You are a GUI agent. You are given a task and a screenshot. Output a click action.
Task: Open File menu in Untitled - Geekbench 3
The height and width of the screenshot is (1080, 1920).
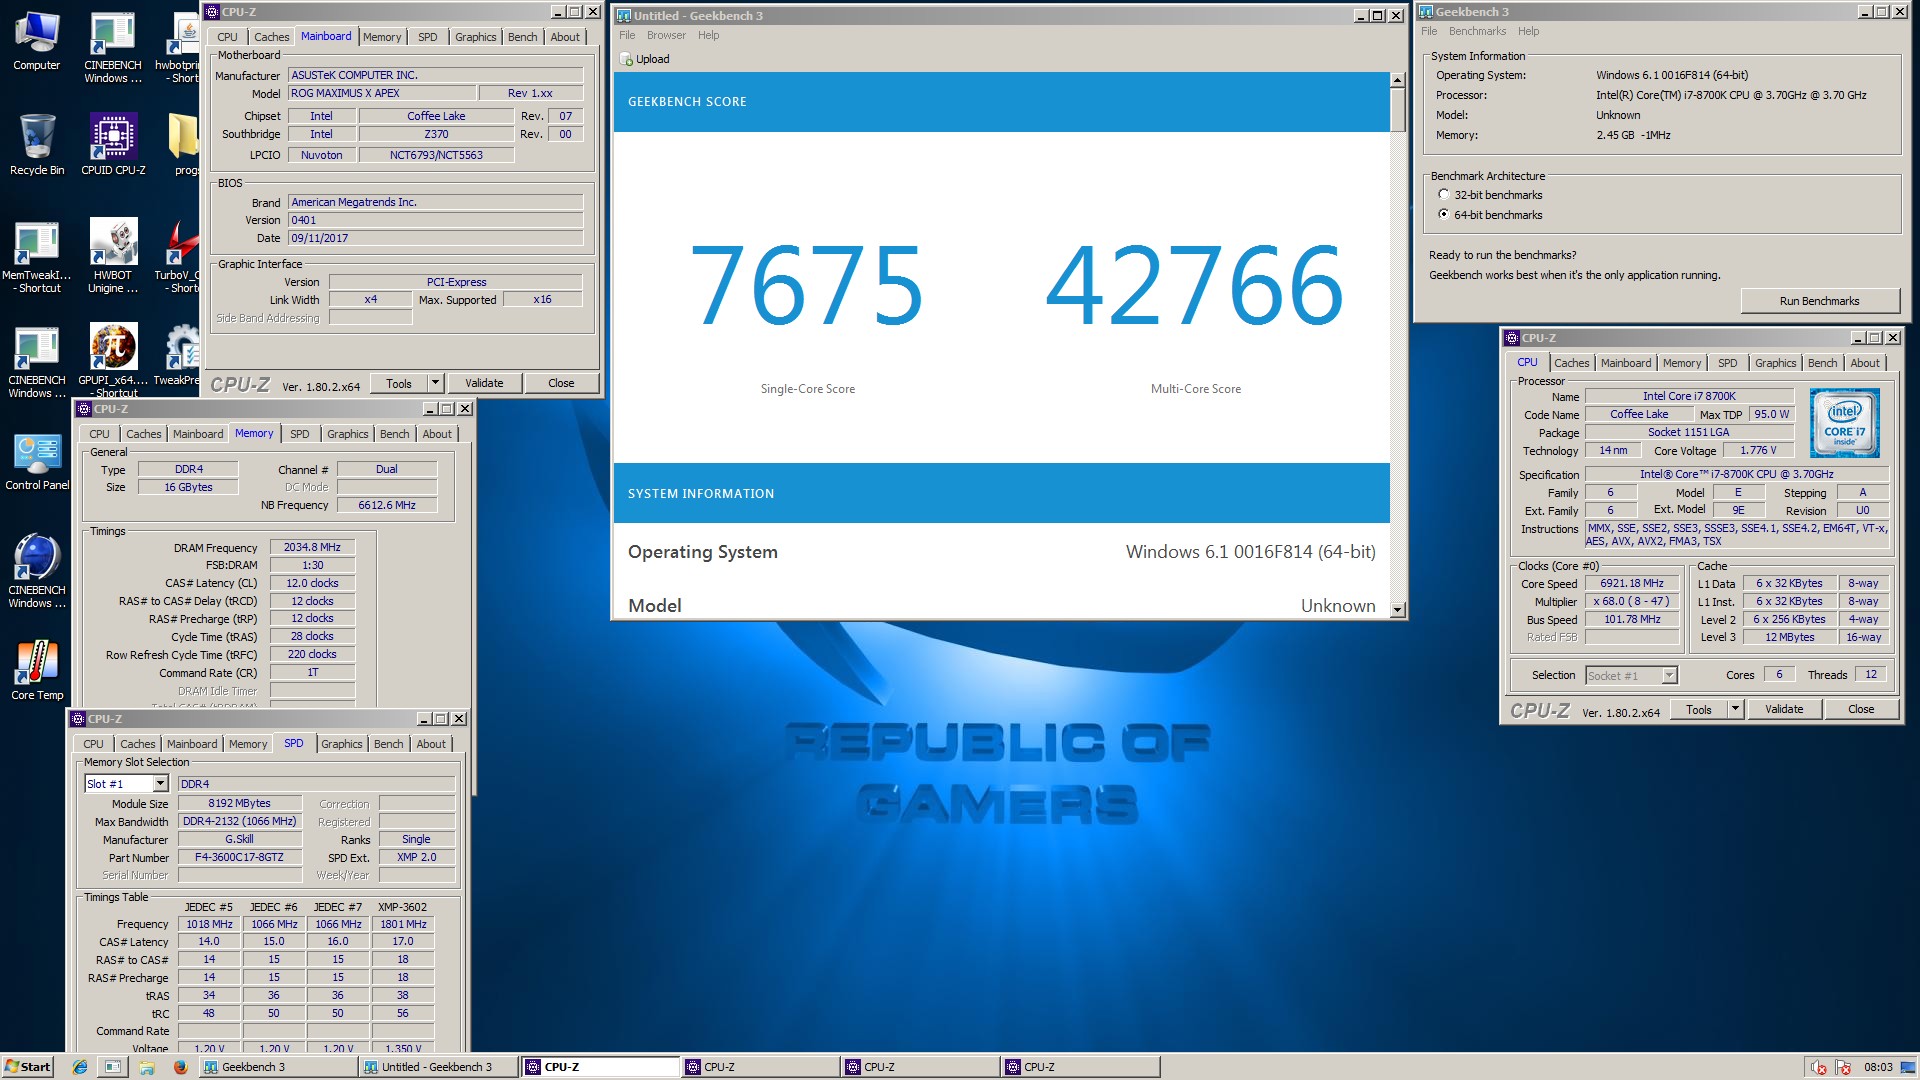[x=627, y=35]
